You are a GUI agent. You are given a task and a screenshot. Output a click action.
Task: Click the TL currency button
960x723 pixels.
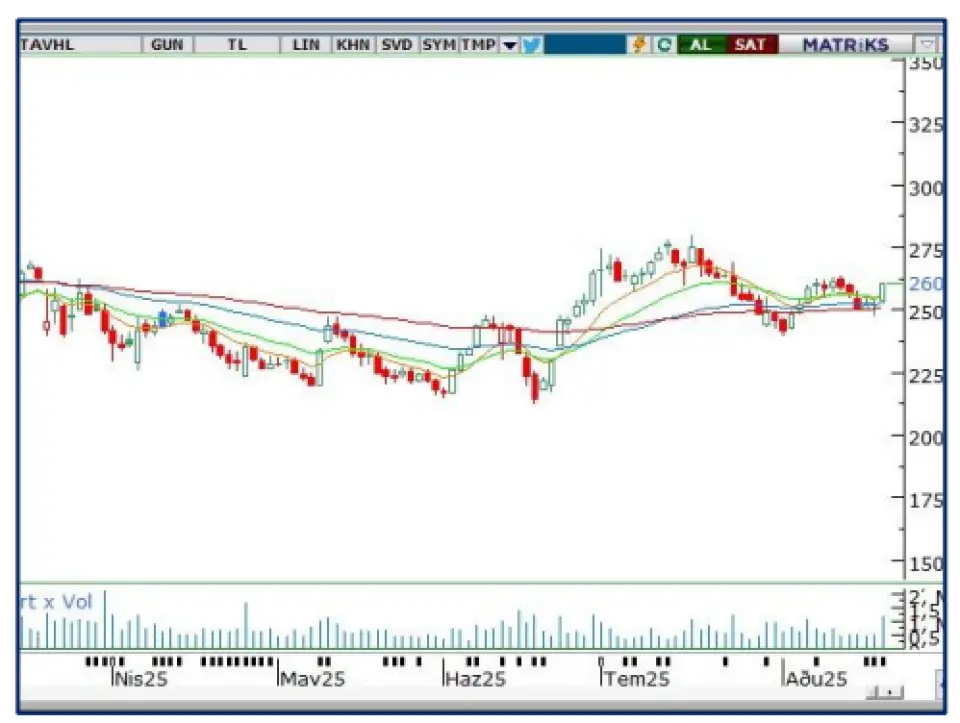(x=237, y=45)
